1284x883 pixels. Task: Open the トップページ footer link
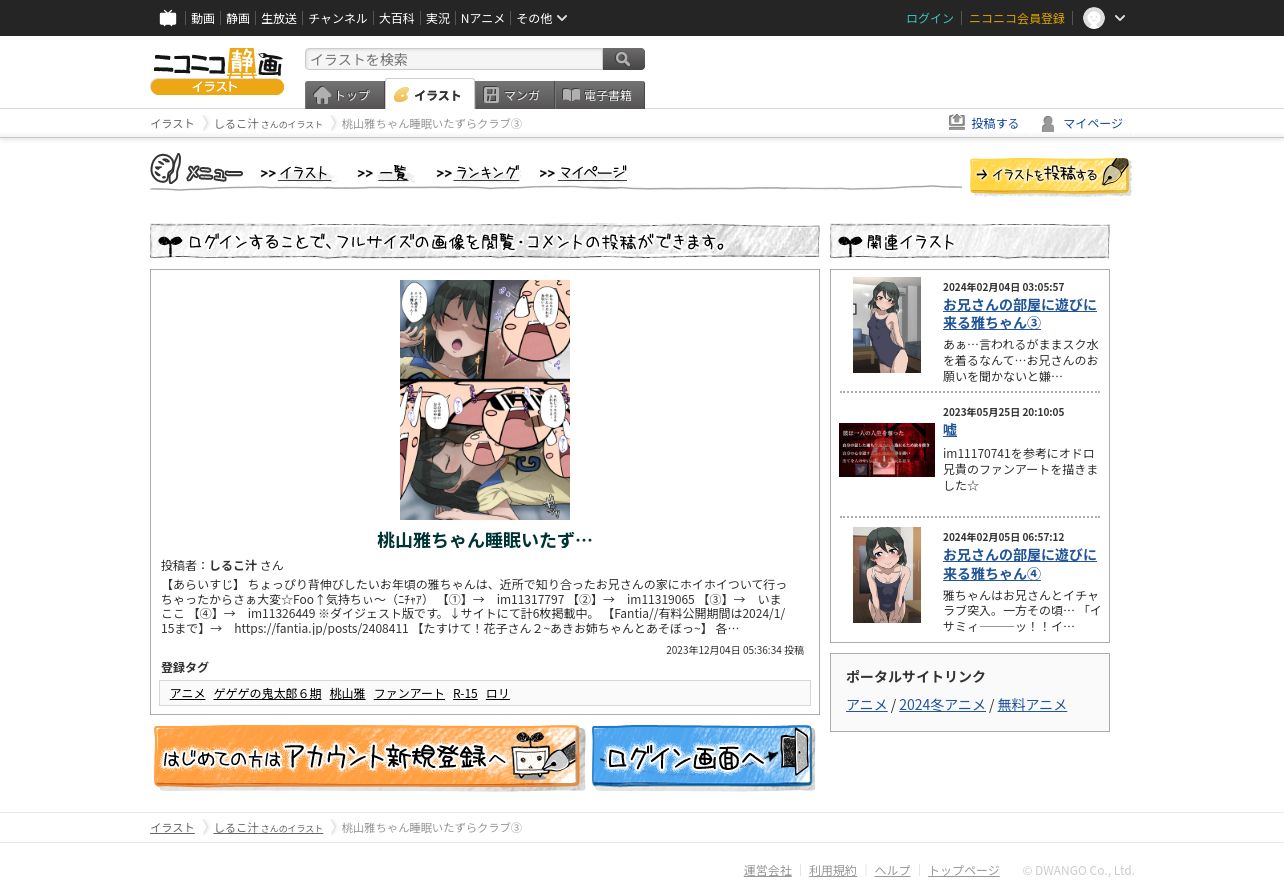(964, 870)
